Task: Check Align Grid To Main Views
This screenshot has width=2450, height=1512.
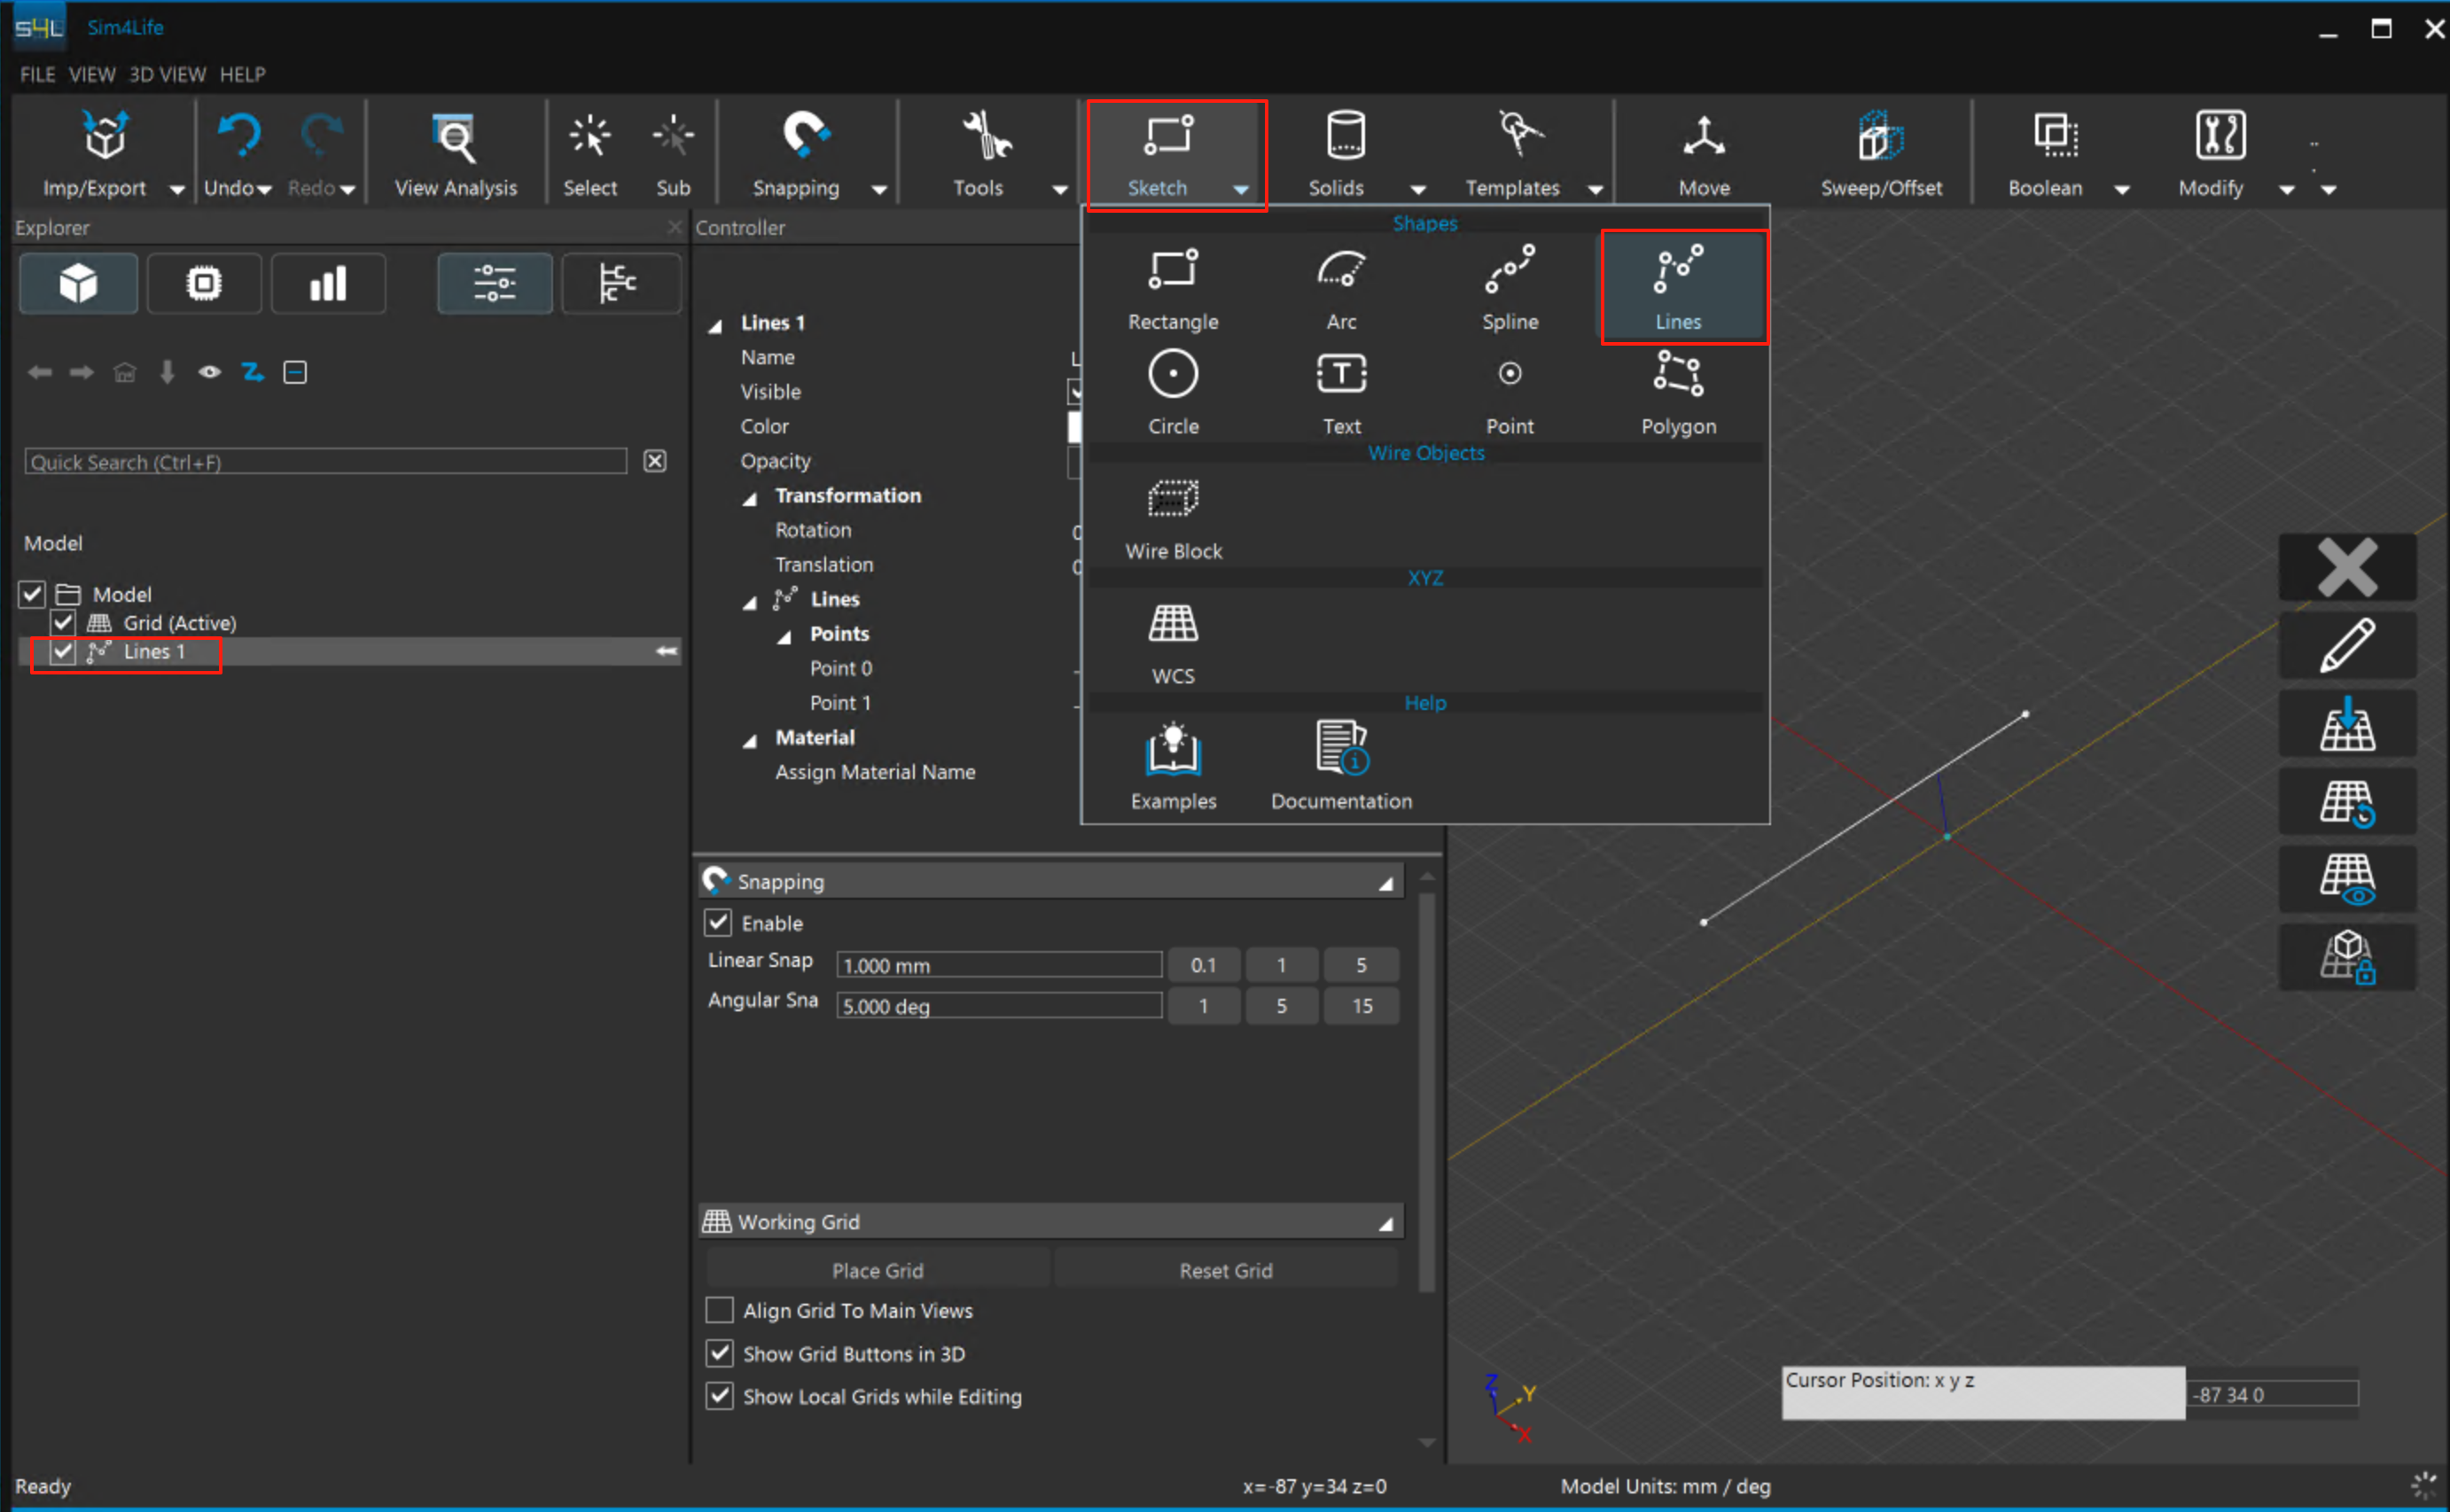Action: pos(719,1310)
